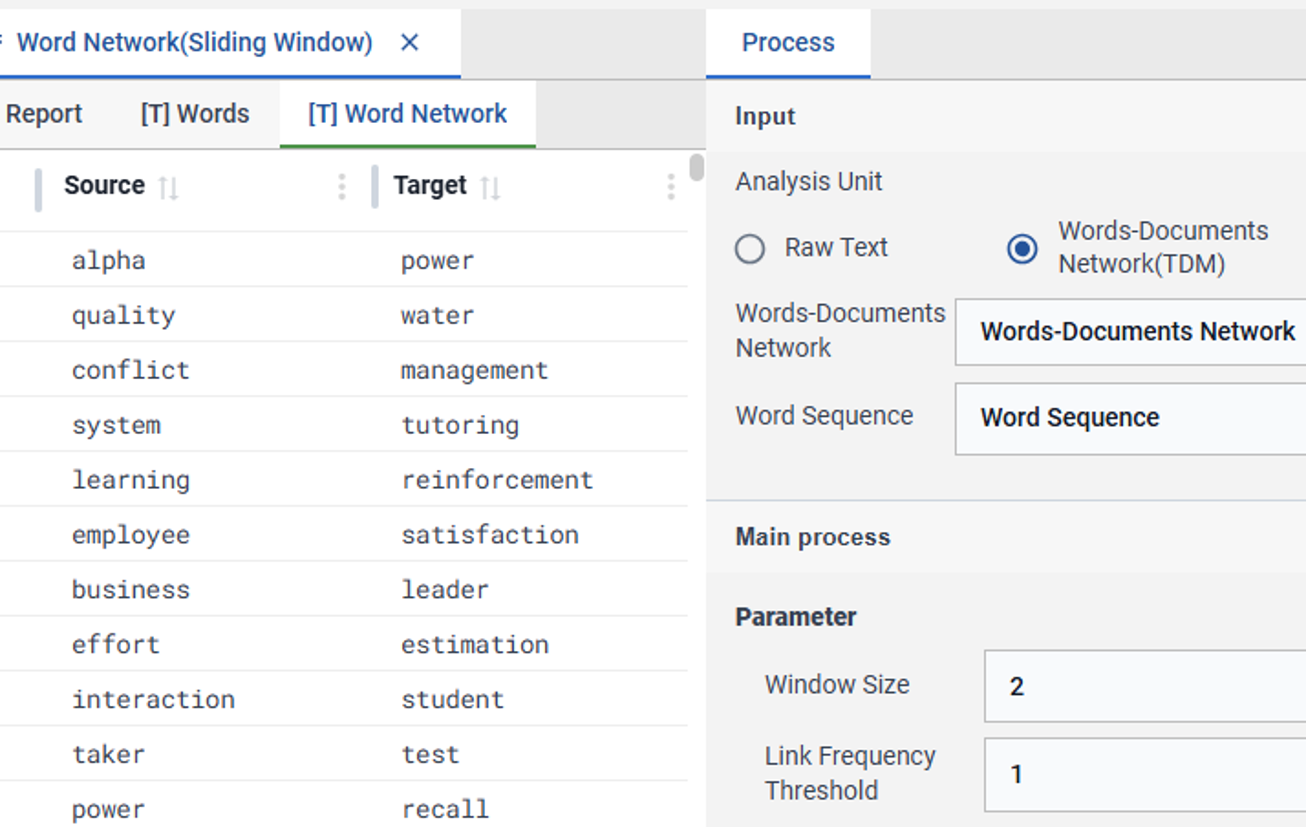Select the 'conflict' source cell
This screenshot has width=1306, height=827.
131,370
